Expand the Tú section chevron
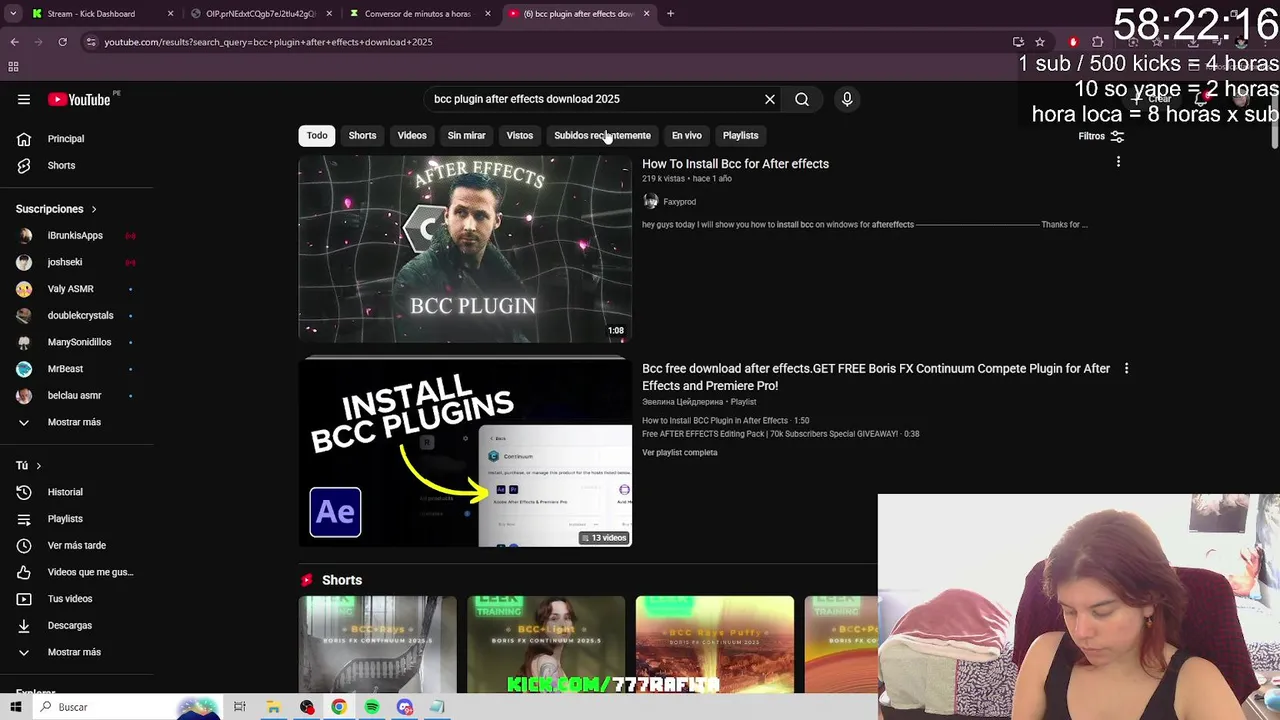The width and height of the screenshot is (1280, 720). pos(39,466)
